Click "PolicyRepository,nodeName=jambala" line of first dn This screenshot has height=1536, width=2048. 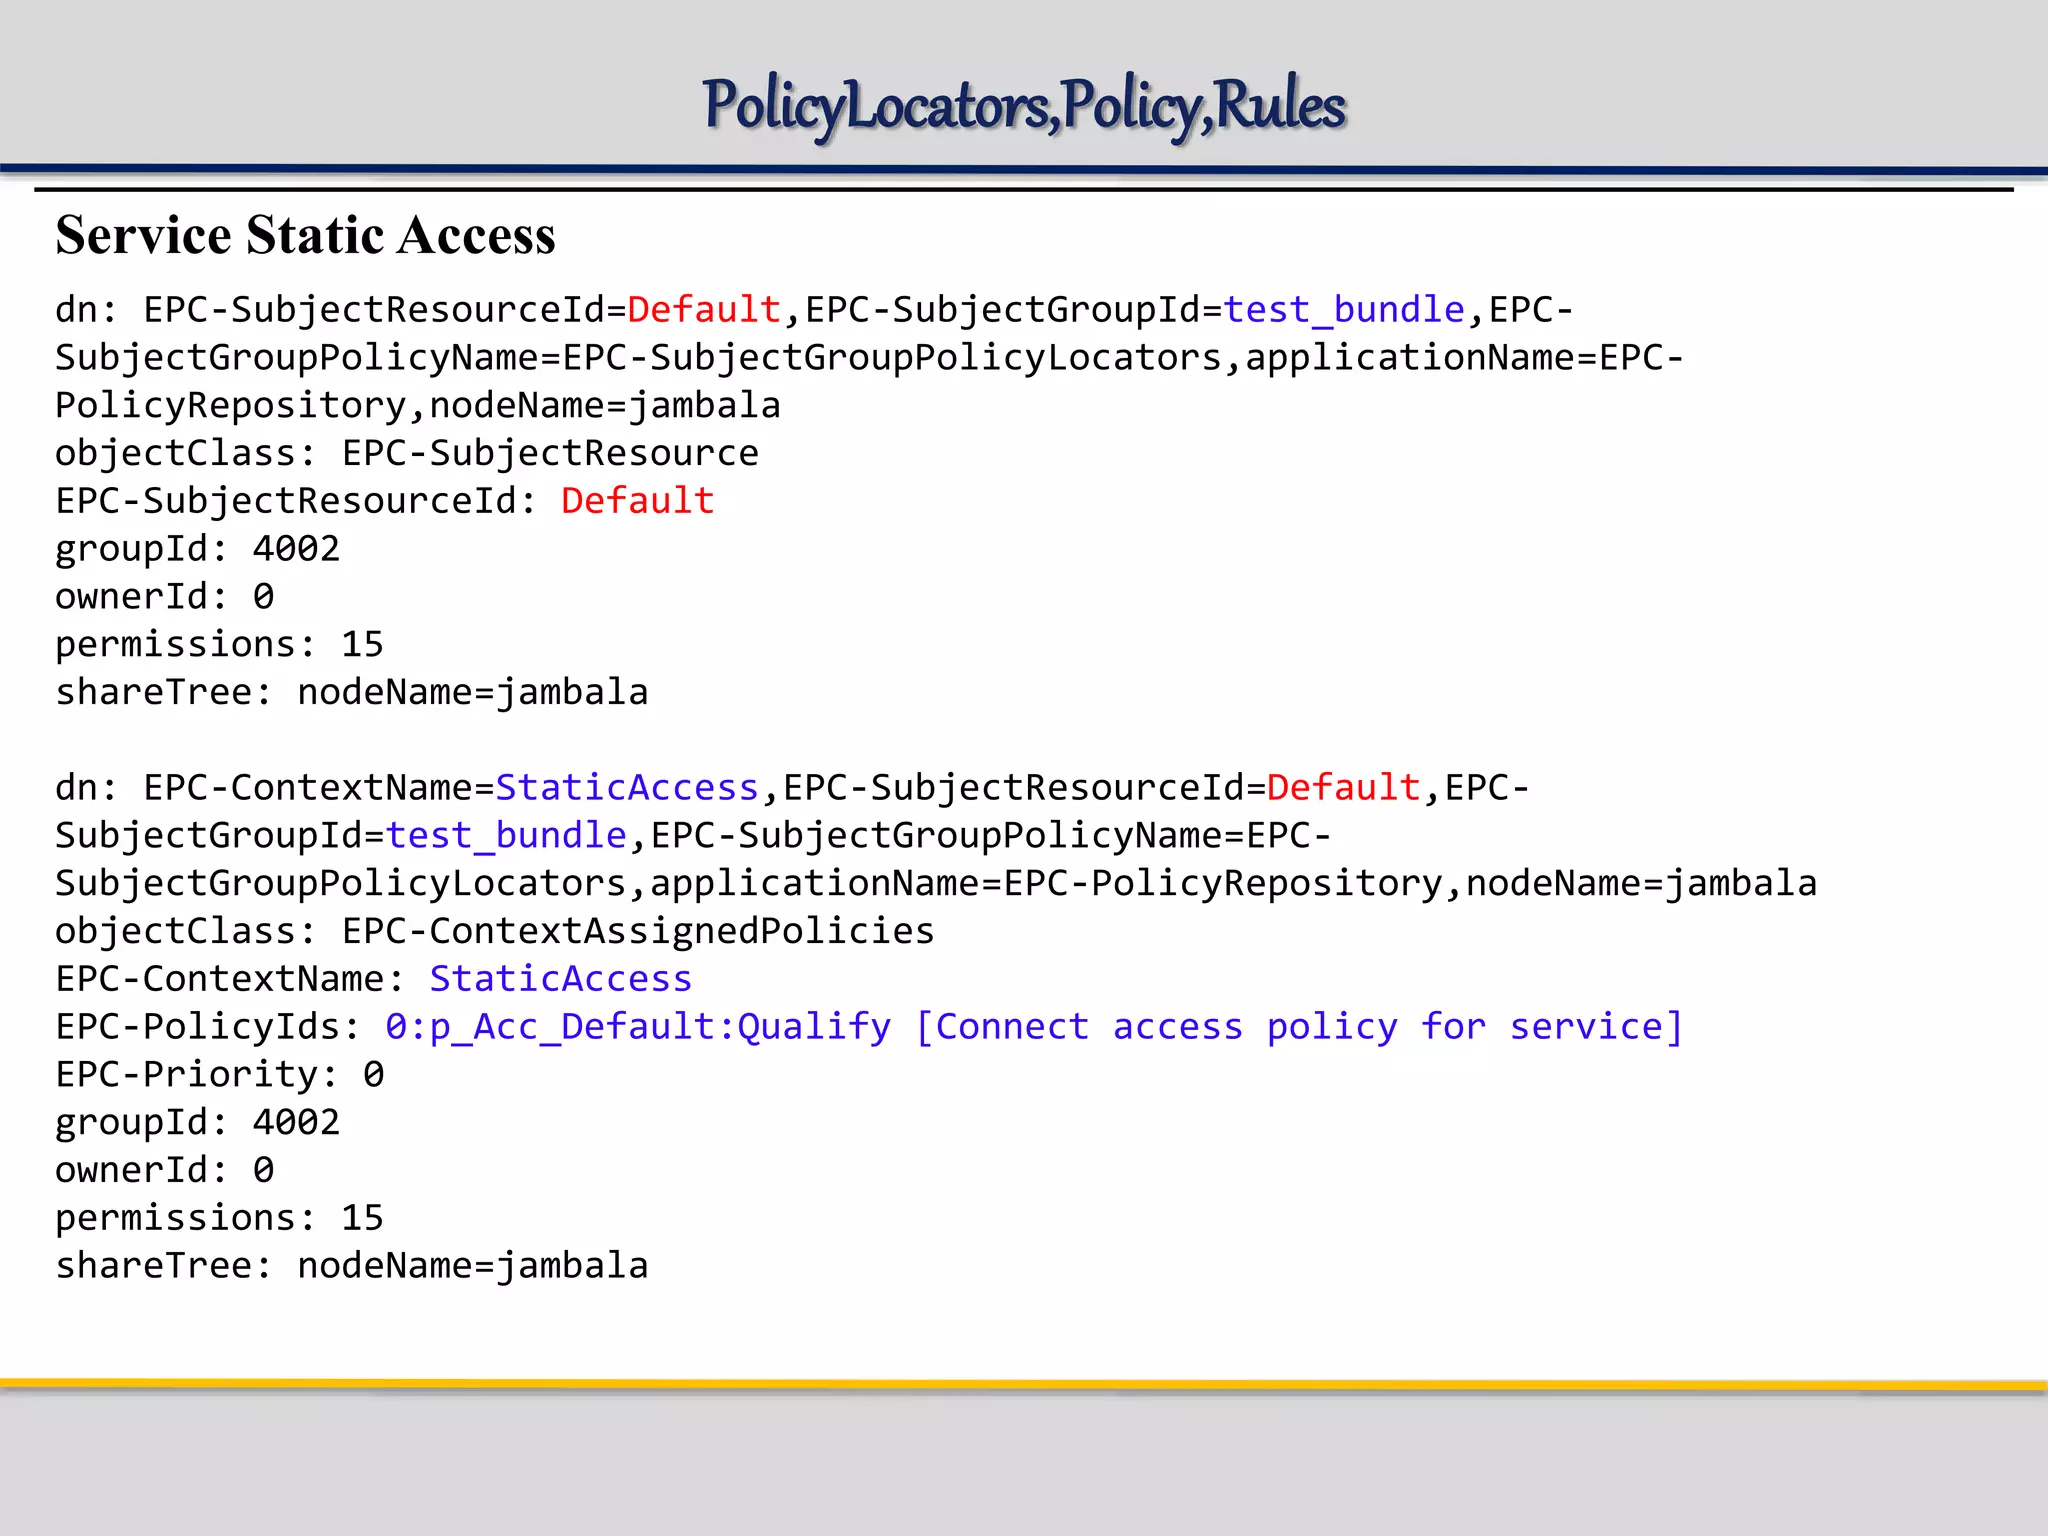click(418, 405)
